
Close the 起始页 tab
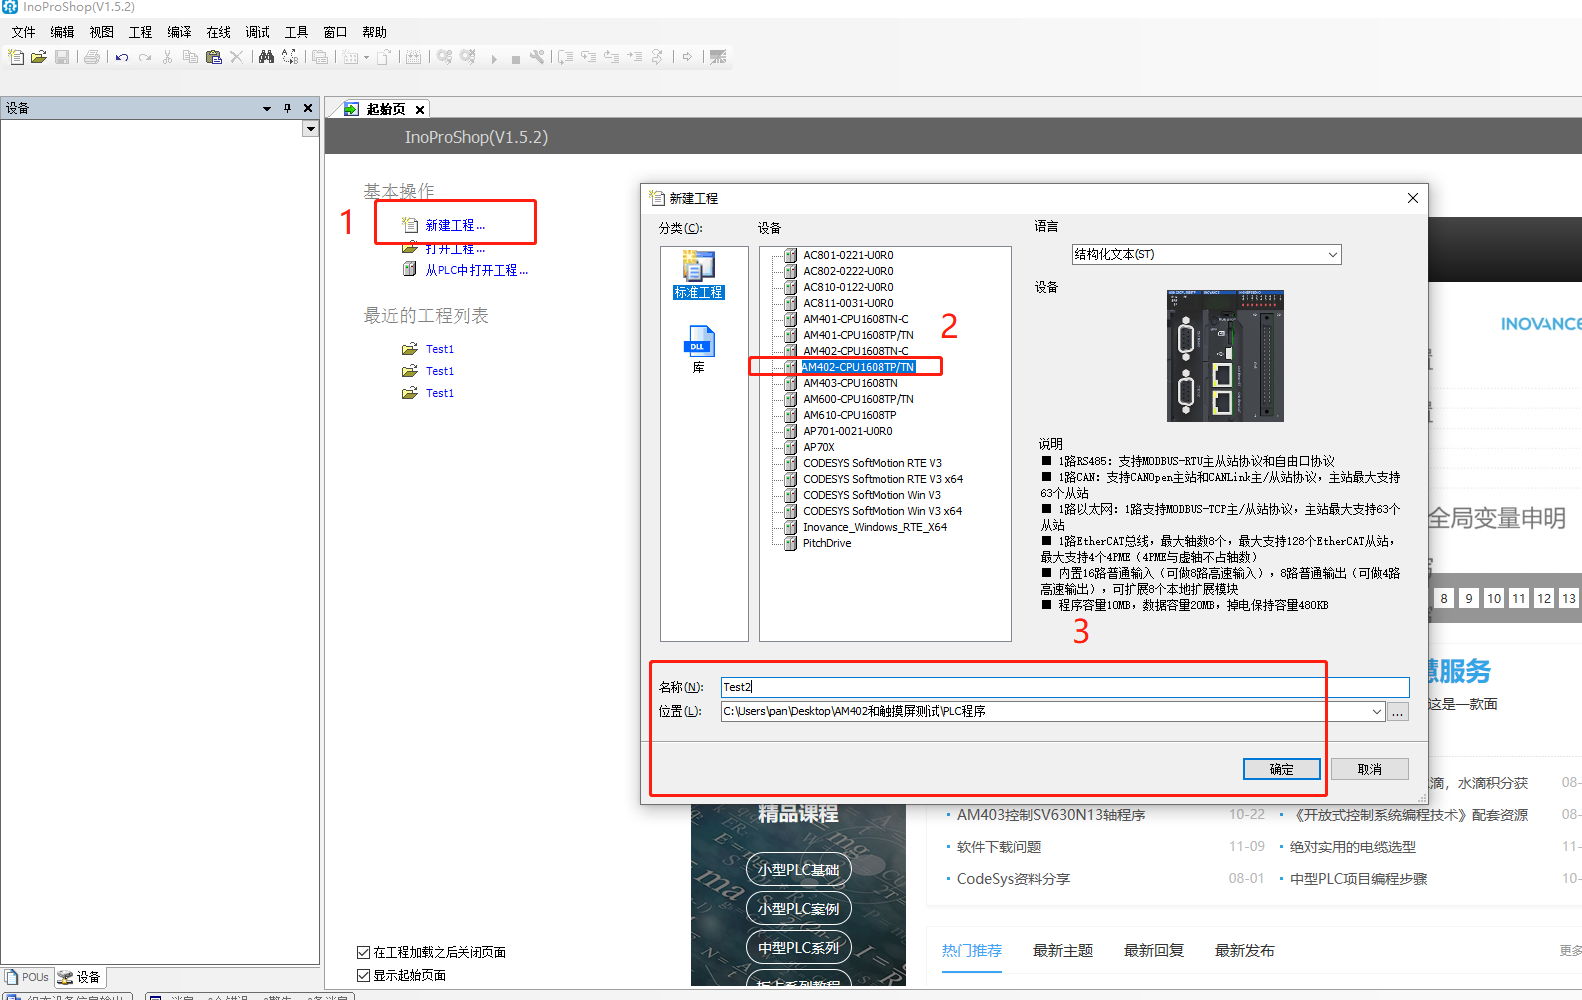(x=420, y=110)
